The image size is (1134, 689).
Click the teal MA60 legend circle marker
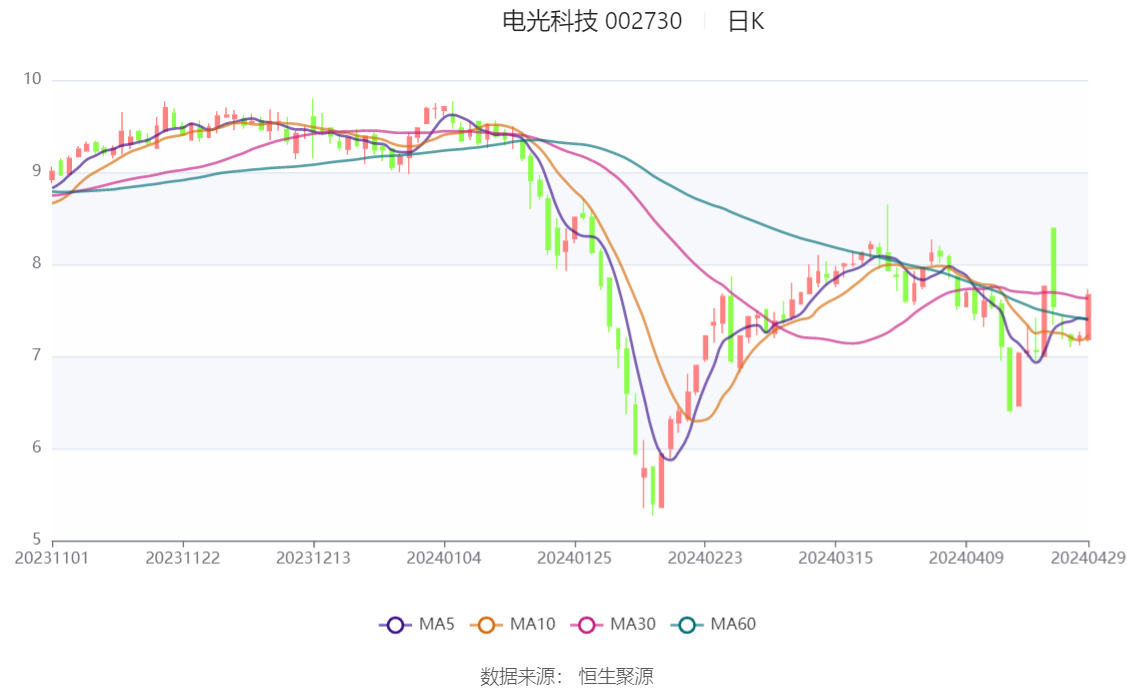point(687,625)
